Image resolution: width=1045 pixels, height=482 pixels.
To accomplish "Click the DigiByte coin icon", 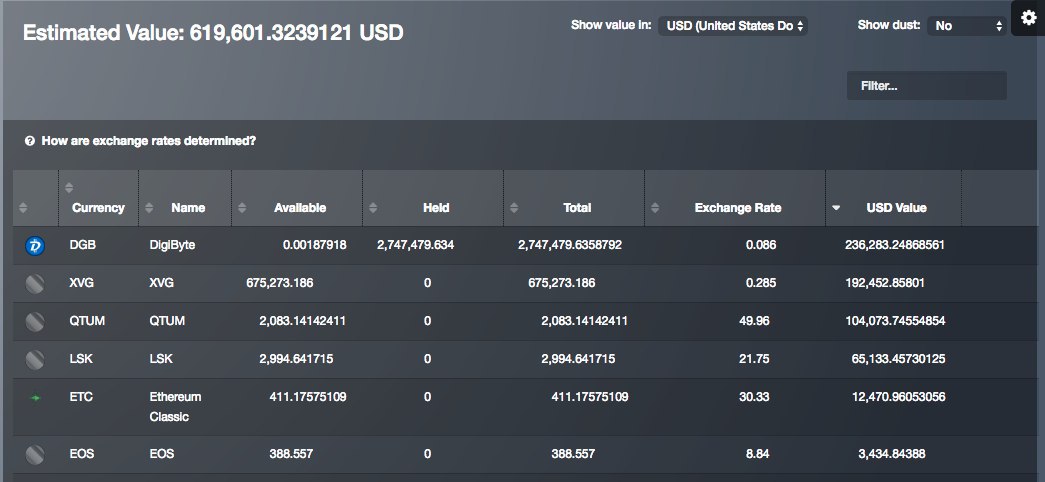I will (35, 245).
